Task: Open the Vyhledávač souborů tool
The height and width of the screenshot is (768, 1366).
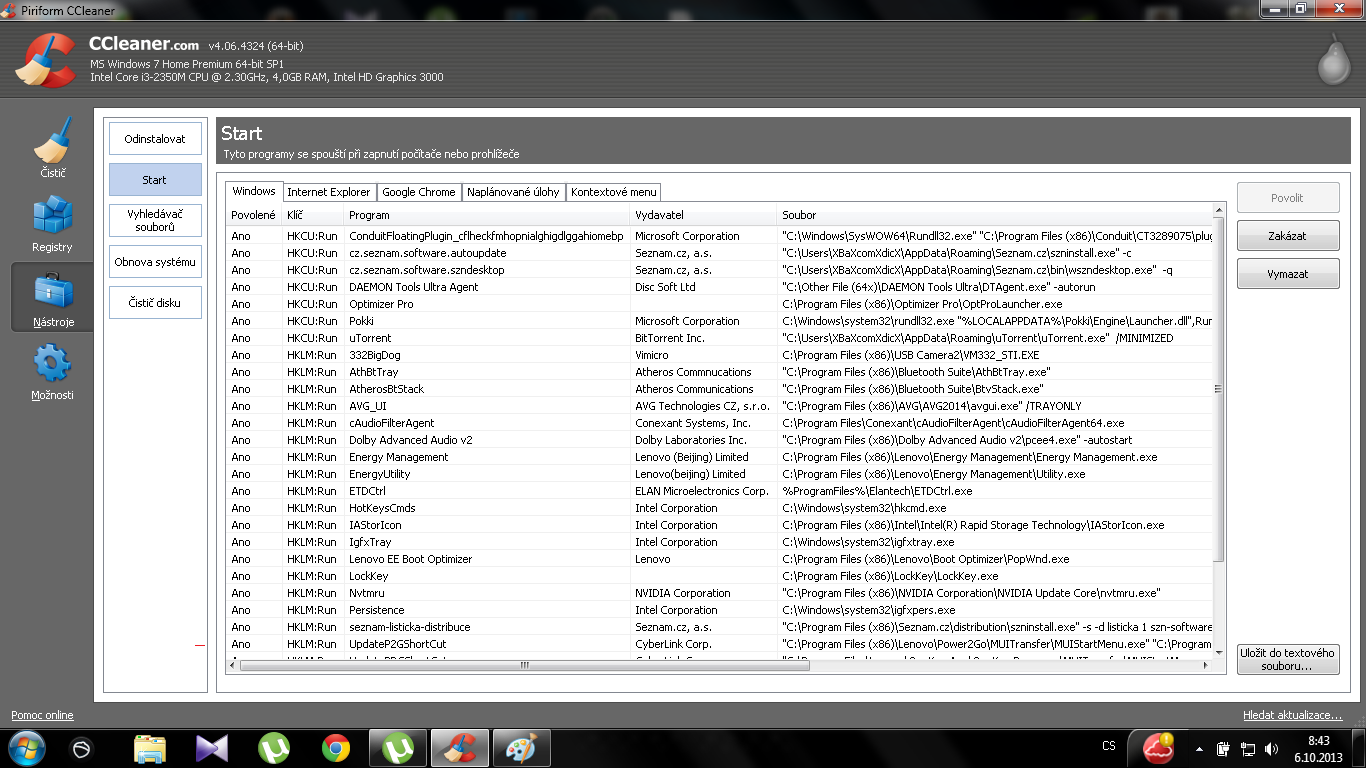Action: coord(155,221)
